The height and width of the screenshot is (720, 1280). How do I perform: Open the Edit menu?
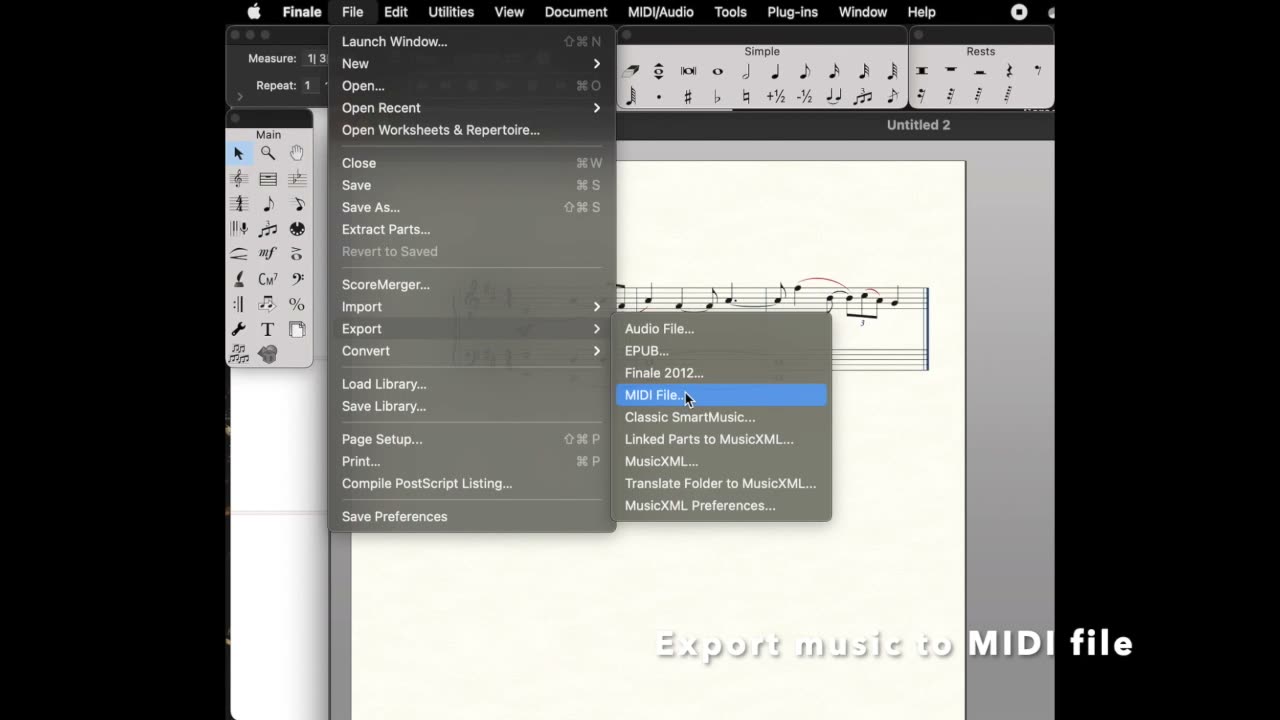click(x=396, y=12)
